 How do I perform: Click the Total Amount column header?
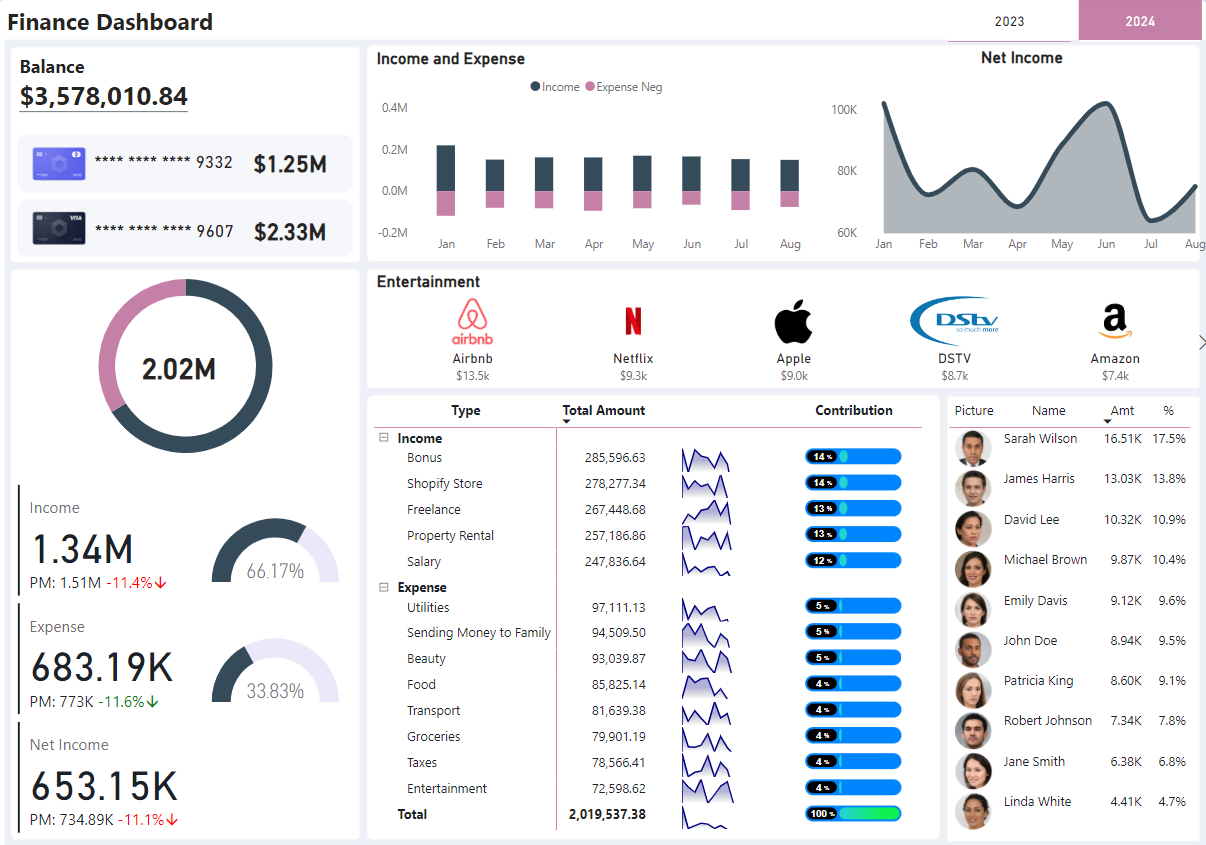603,411
